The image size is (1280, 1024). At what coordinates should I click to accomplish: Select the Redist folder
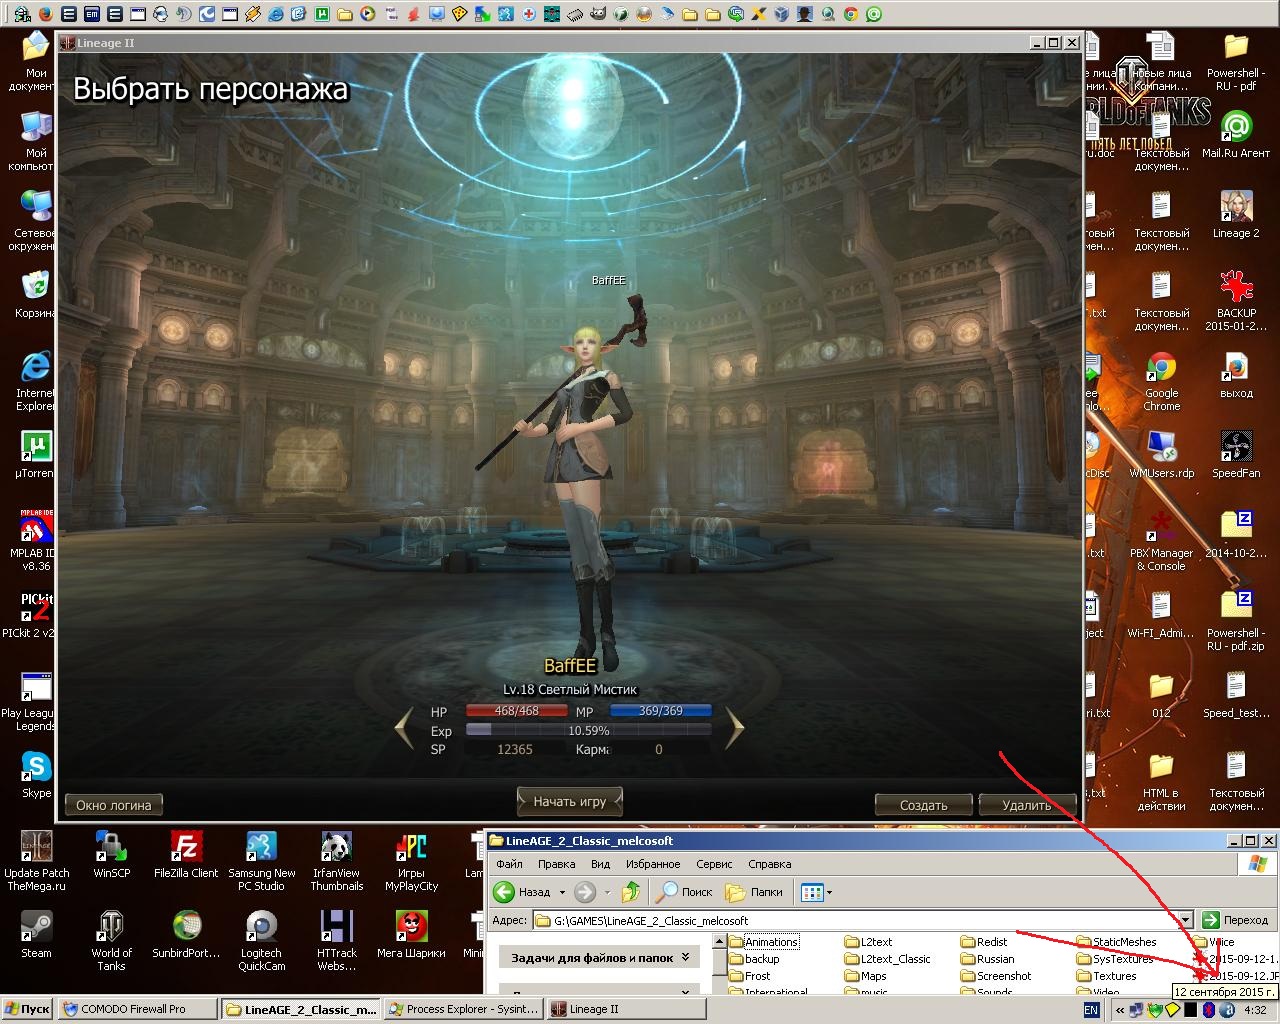point(984,942)
